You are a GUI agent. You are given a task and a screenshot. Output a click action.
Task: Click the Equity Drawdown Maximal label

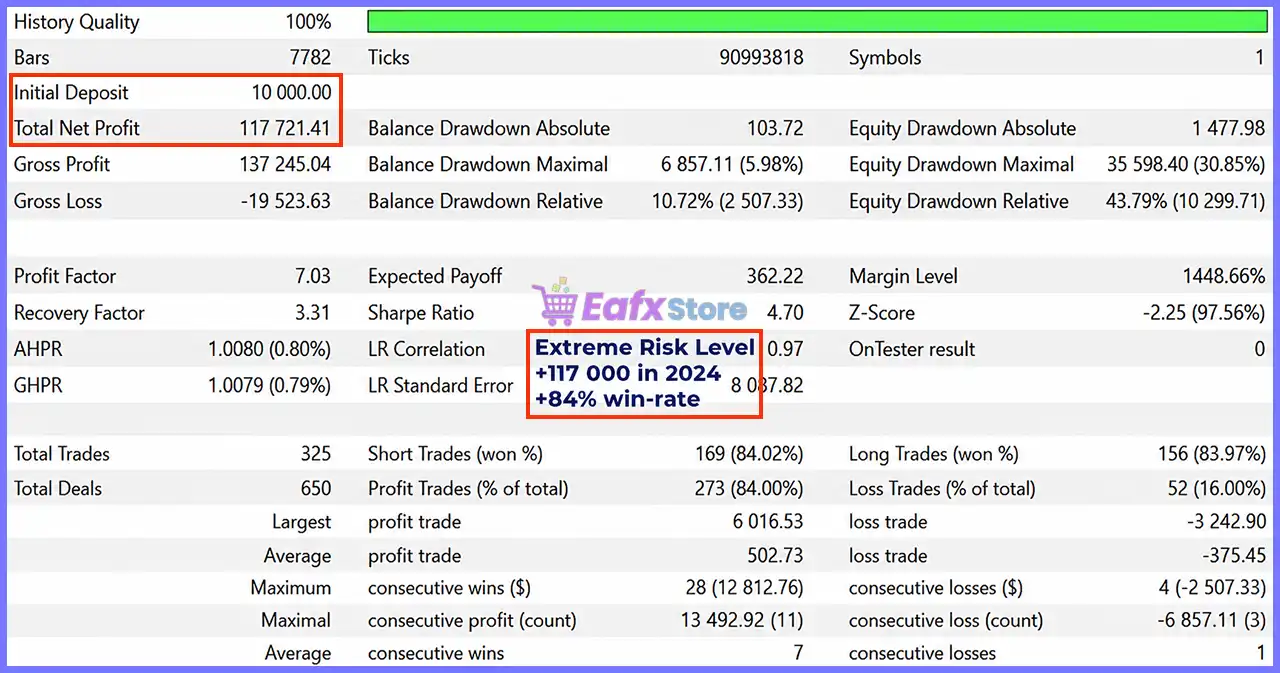962,165
